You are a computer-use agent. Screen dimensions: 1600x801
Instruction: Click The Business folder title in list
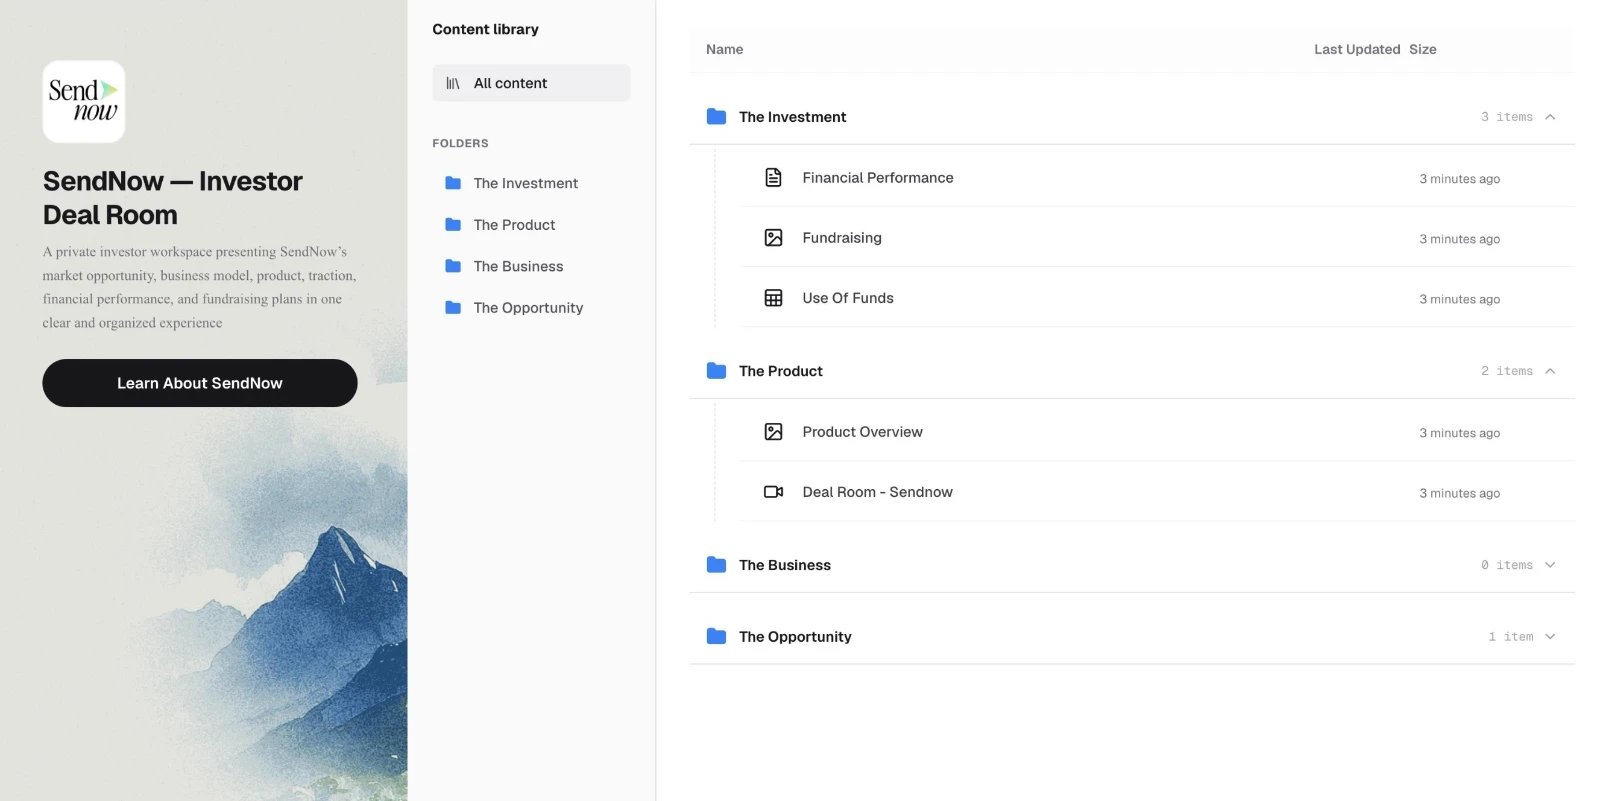click(785, 565)
